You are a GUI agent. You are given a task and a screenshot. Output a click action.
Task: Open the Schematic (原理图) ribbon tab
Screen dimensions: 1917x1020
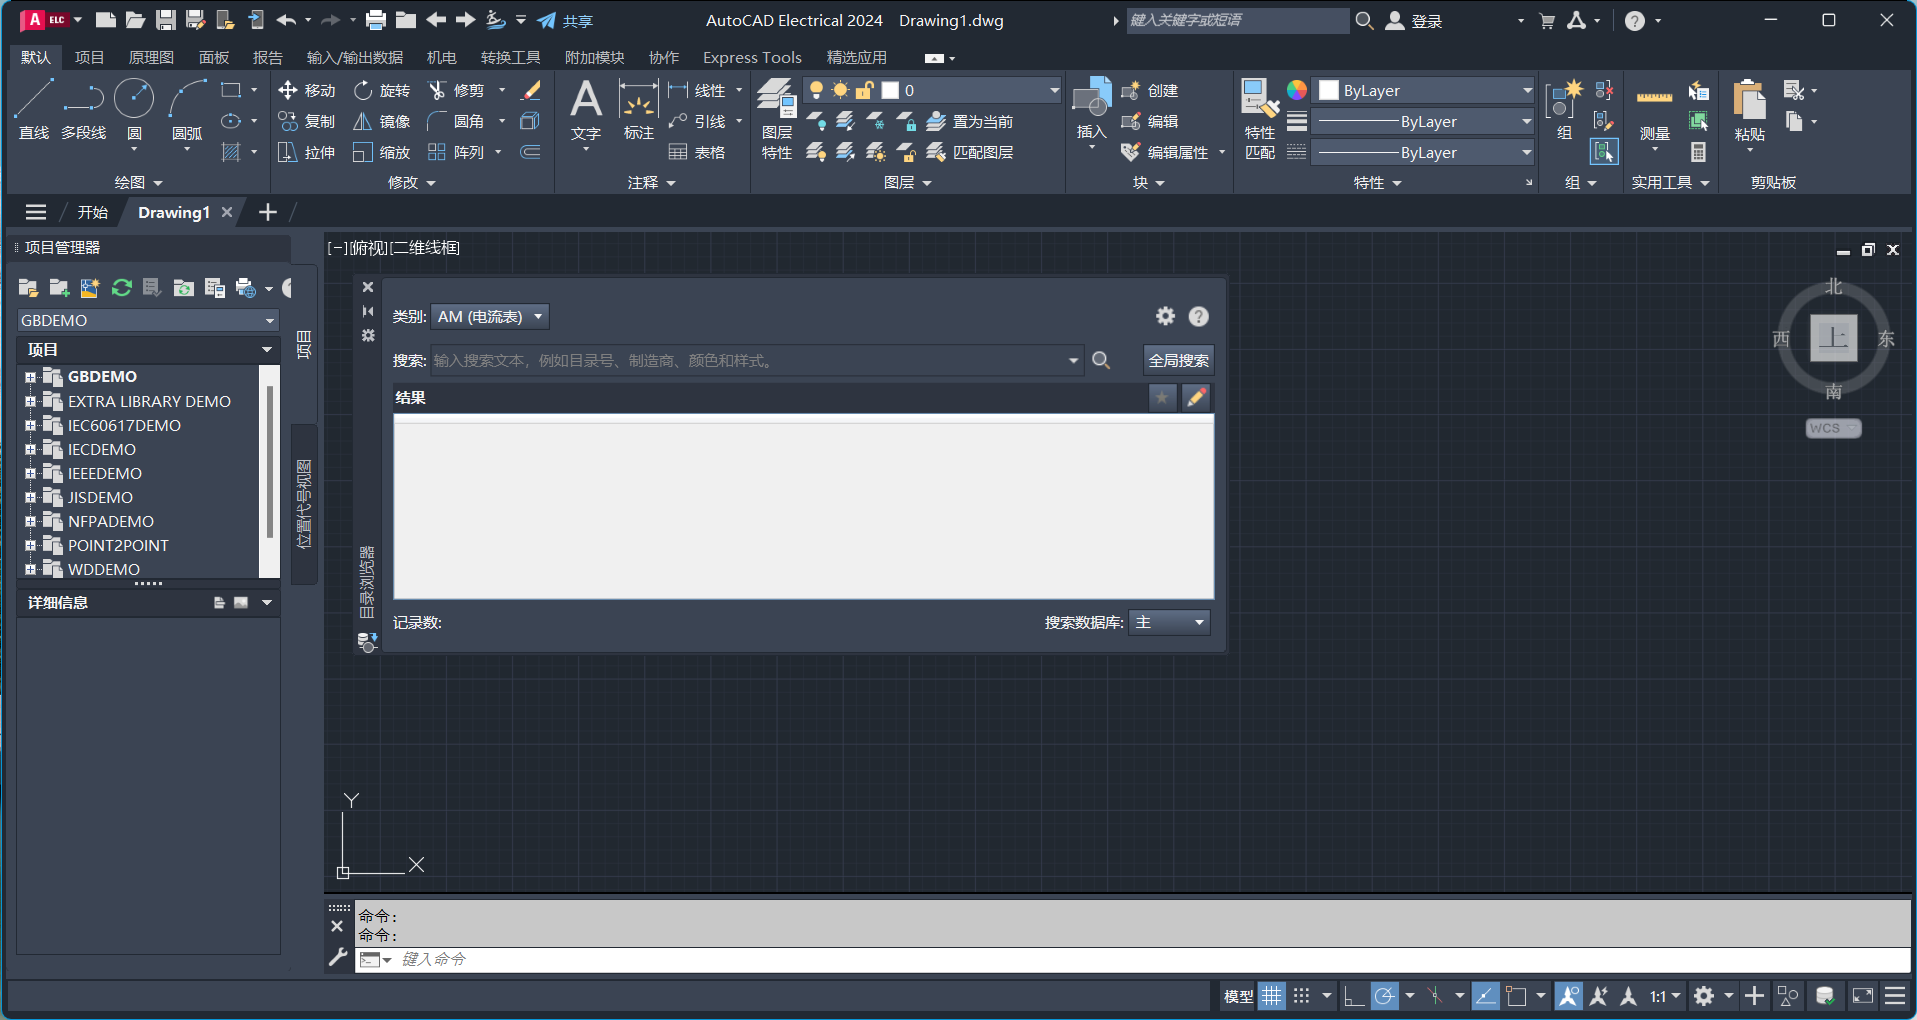pyautogui.click(x=151, y=58)
